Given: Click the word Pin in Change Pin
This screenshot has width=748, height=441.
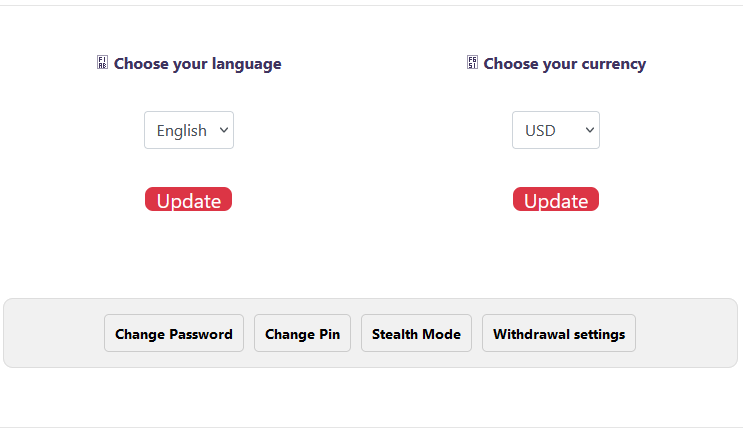Looking at the screenshot, I should 329,334.
